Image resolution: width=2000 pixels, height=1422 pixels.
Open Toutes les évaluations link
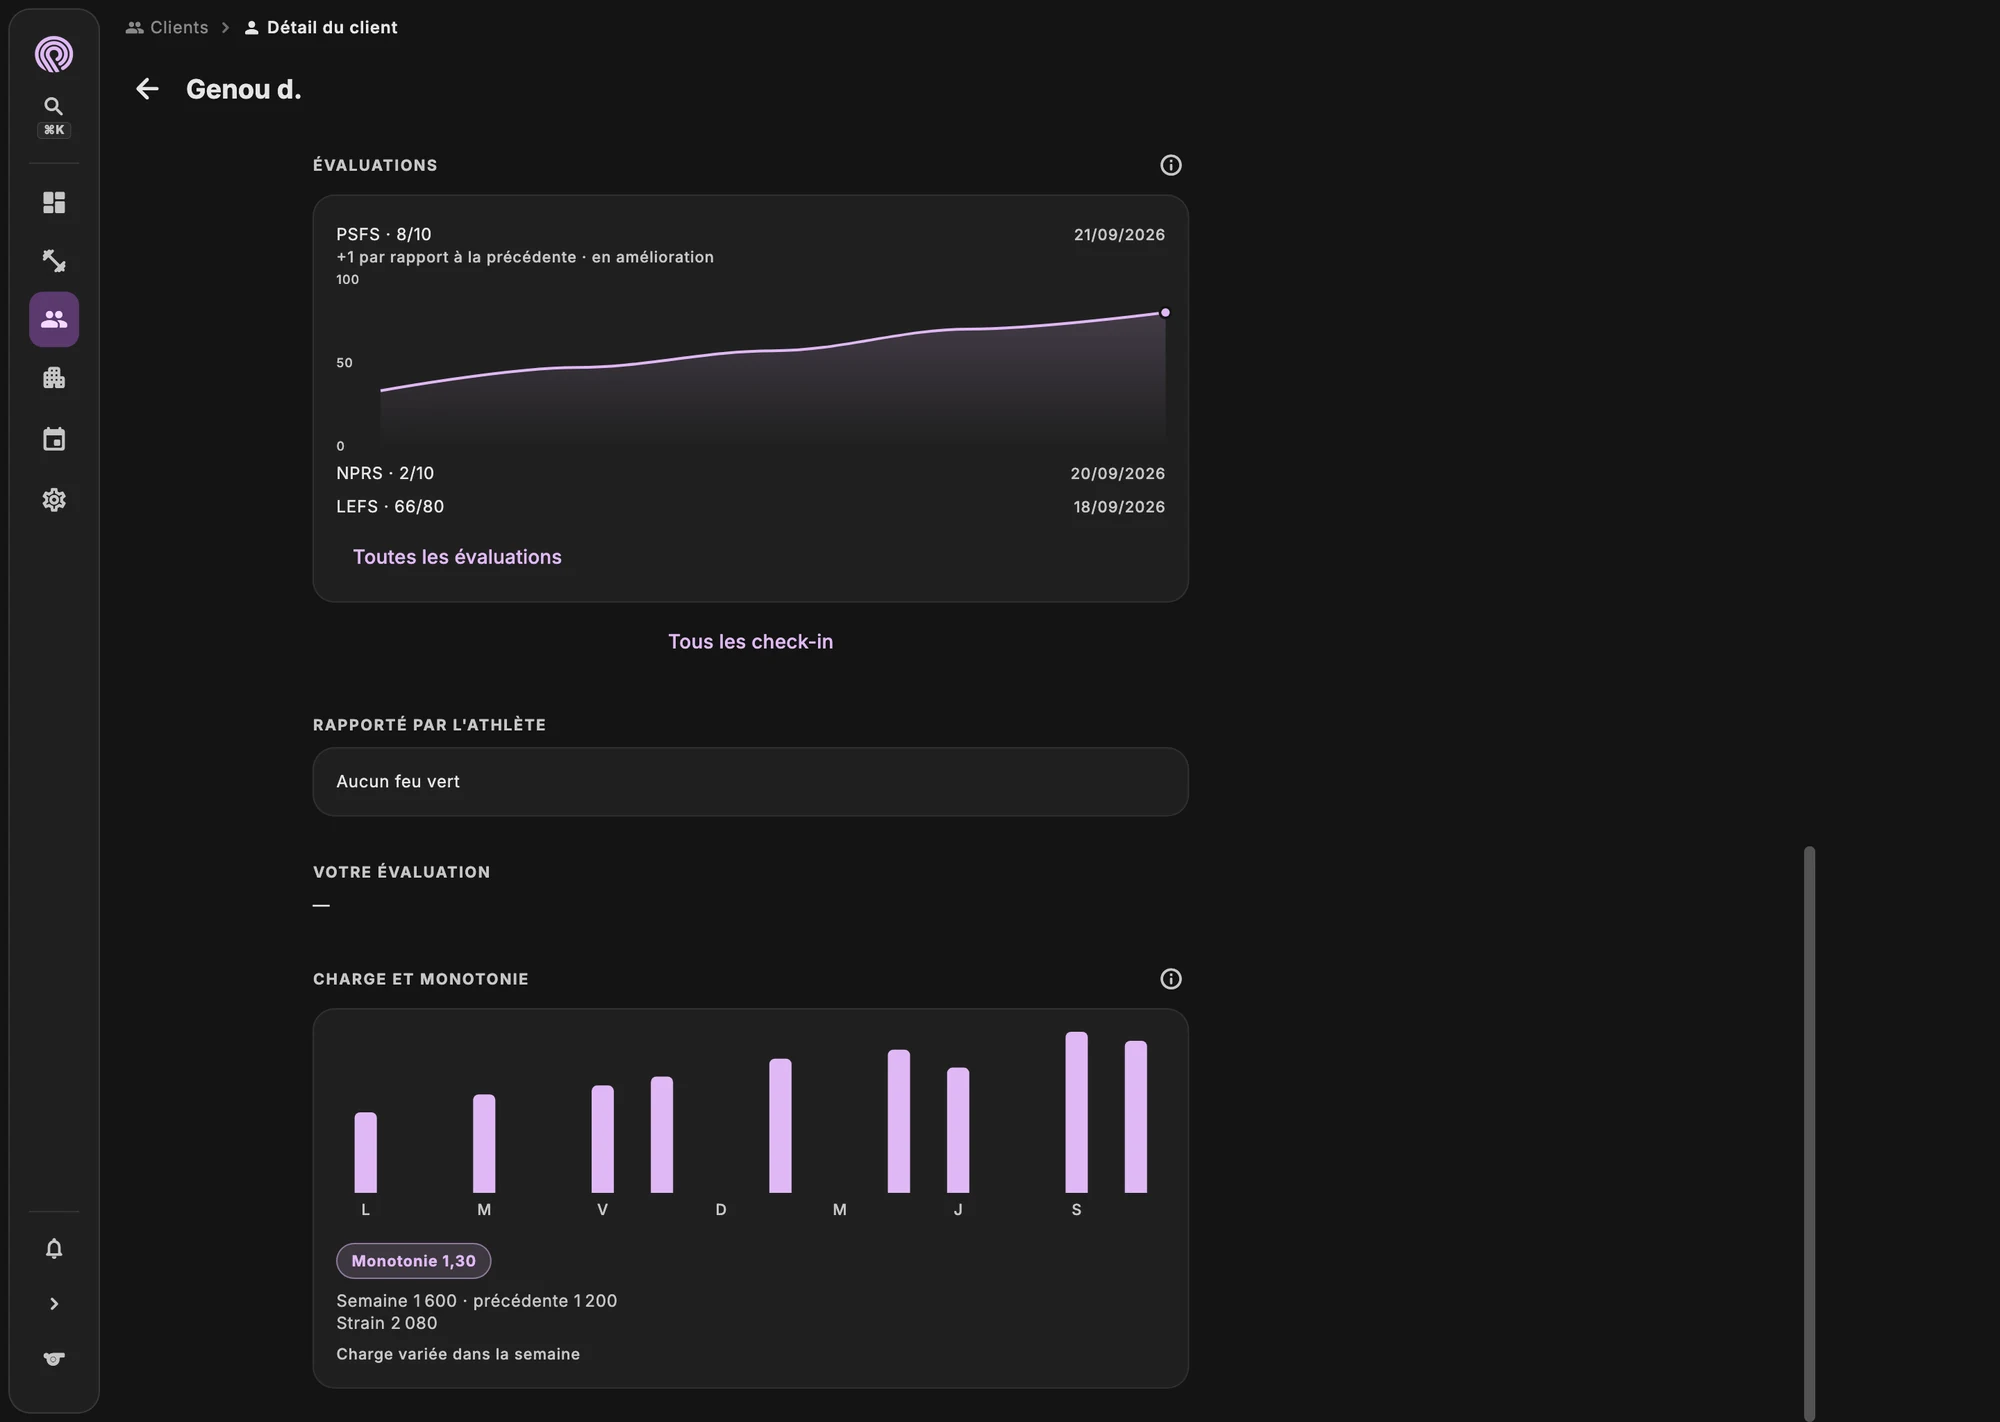(457, 557)
